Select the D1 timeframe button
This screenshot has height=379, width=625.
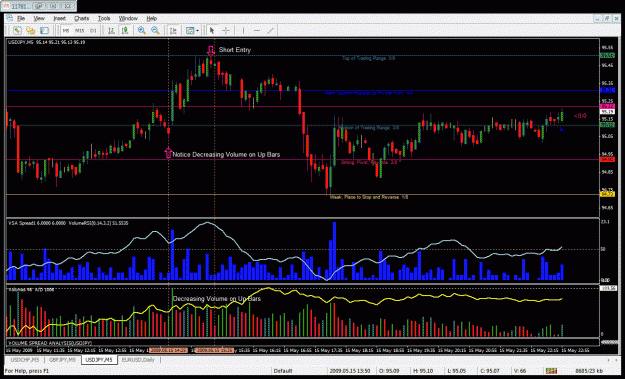click(93, 30)
